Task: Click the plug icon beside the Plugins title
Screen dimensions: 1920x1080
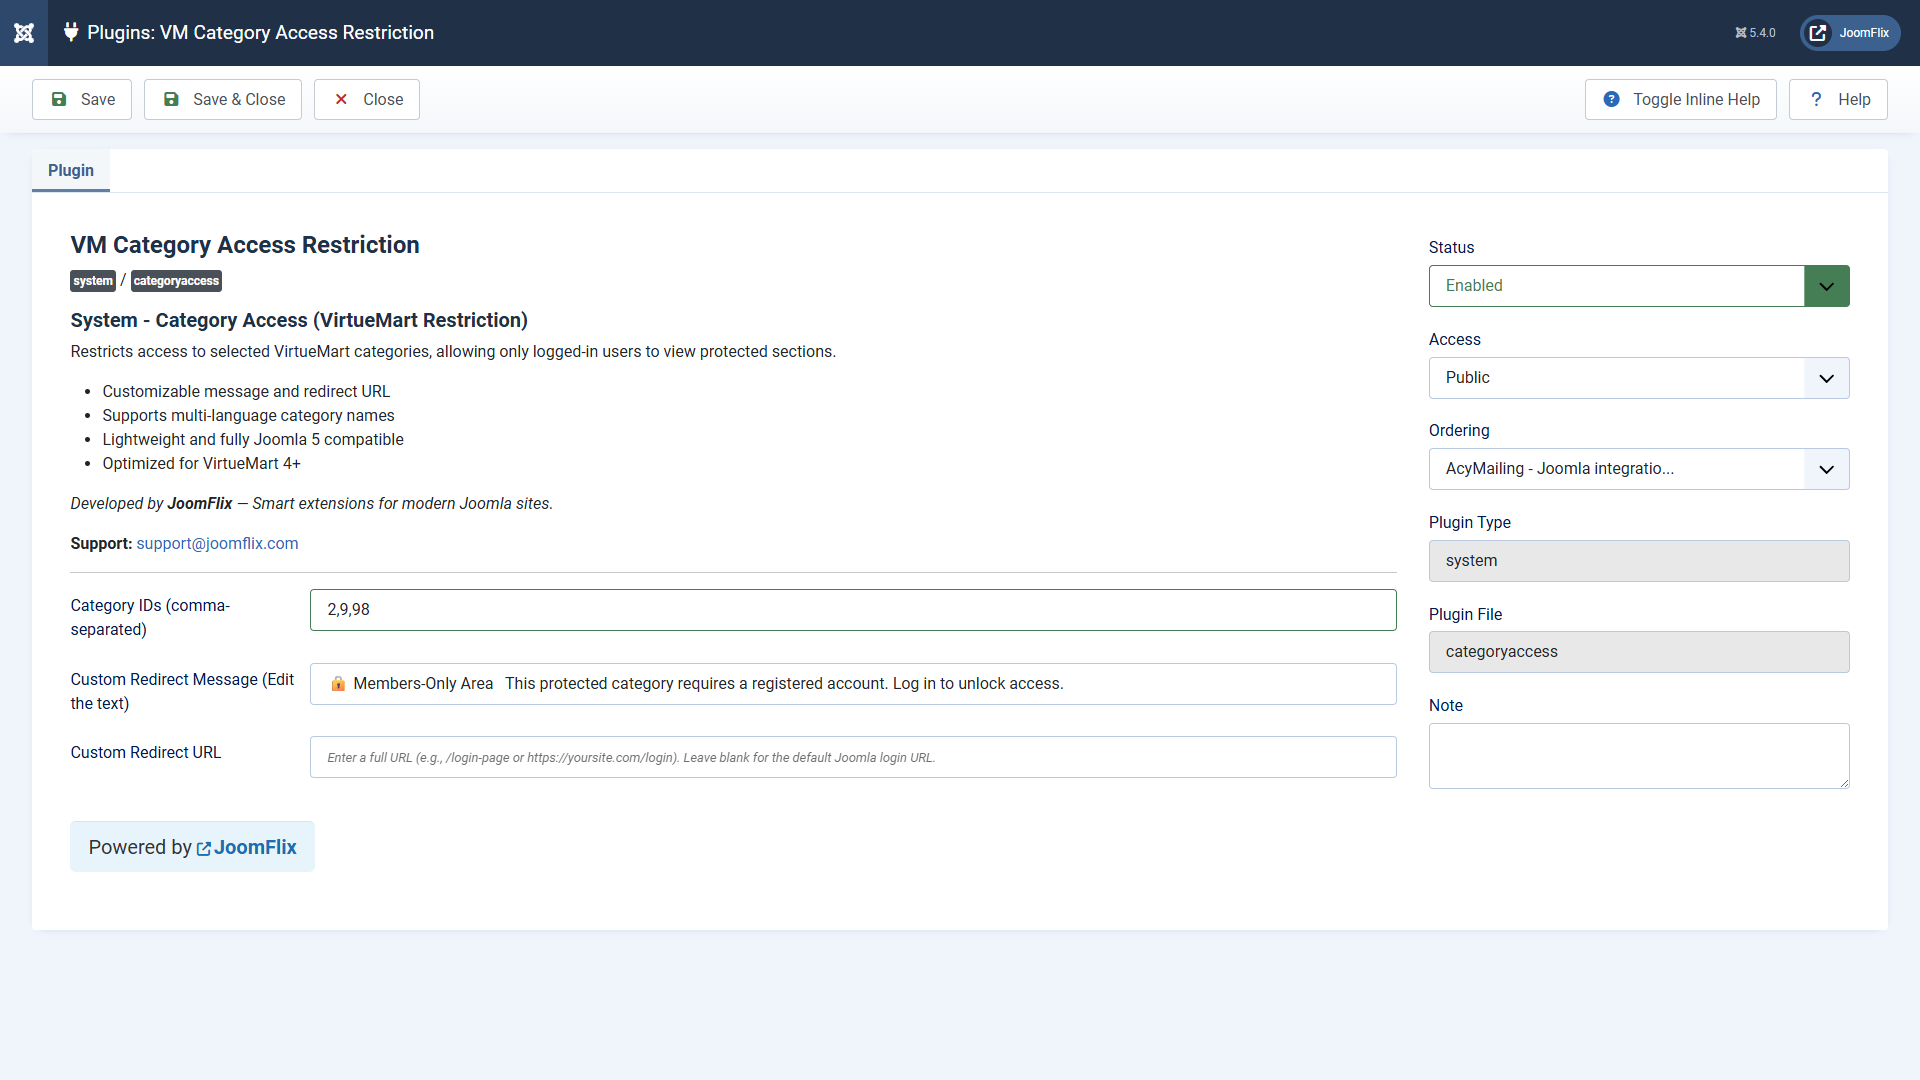Action: pos(71,32)
